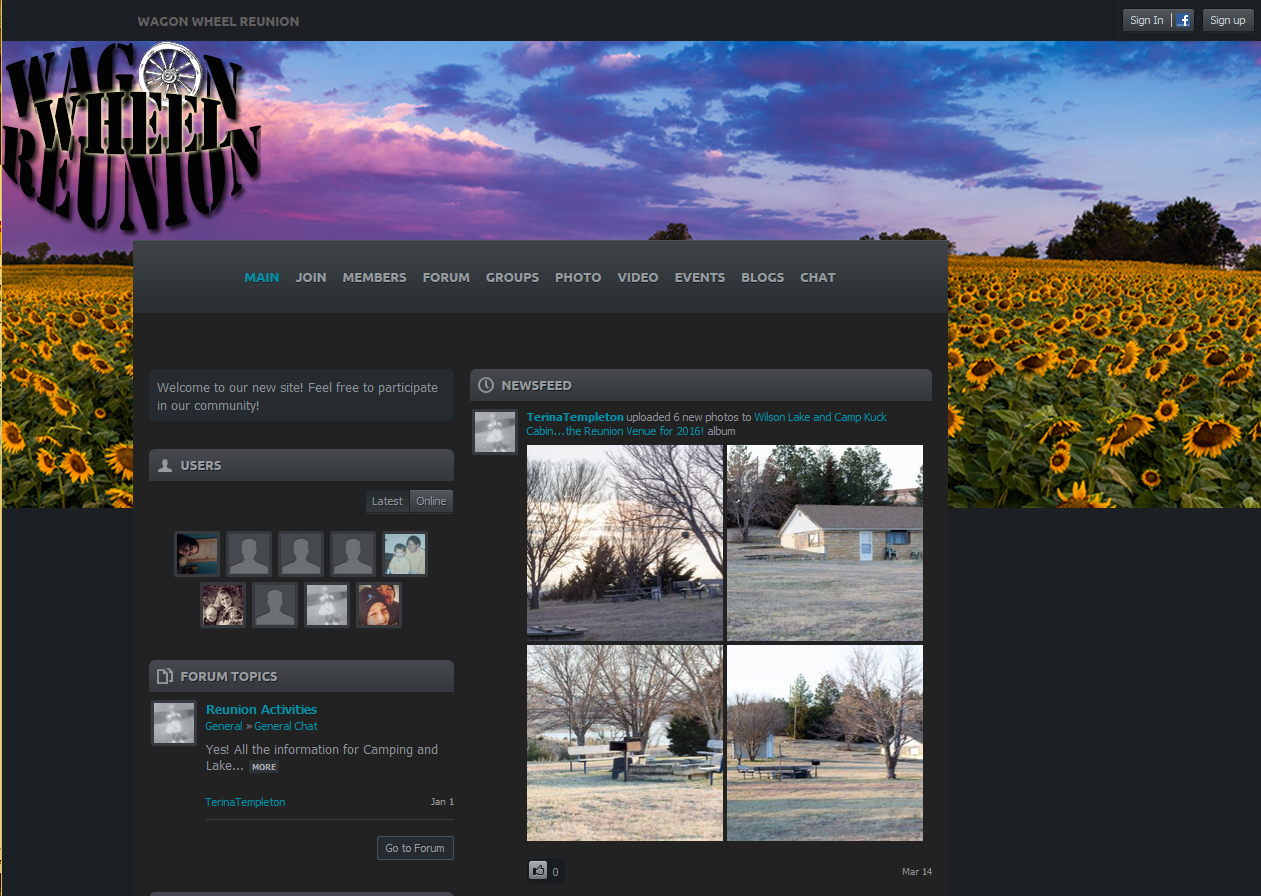Switch the Users list to Online
The height and width of the screenshot is (896, 1261).
pos(431,501)
